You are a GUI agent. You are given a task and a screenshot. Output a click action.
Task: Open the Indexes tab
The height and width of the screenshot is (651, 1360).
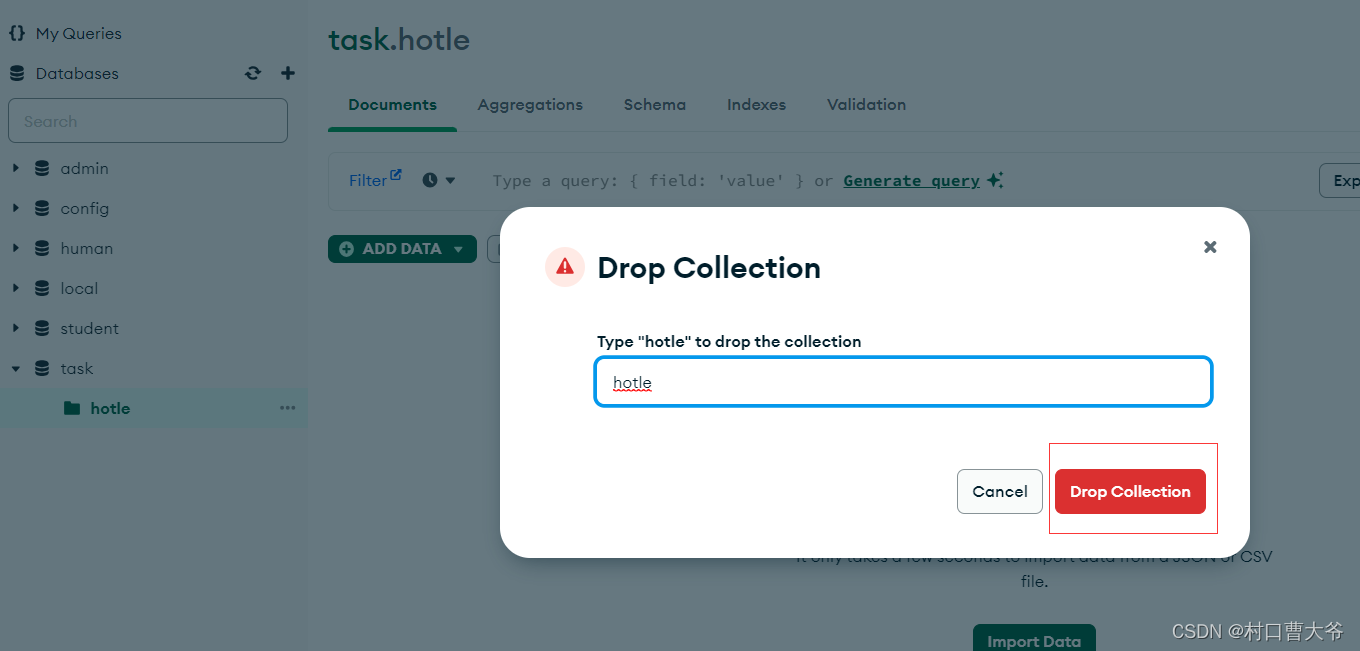pos(756,104)
